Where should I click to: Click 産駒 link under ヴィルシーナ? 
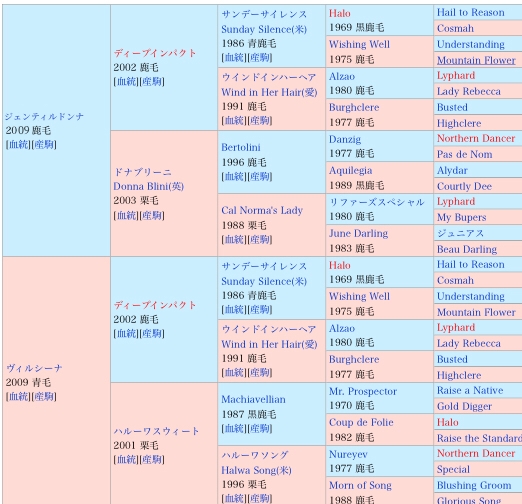click(x=44, y=396)
